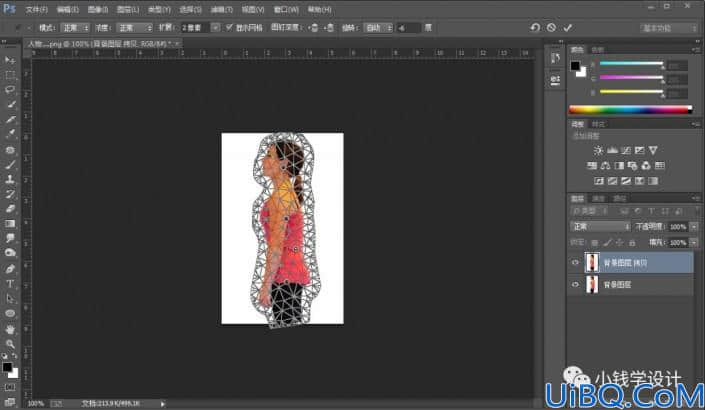Image resolution: width=705 pixels, height=410 pixels.
Task: Toggle lock layer position
Action: (x=620, y=243)
